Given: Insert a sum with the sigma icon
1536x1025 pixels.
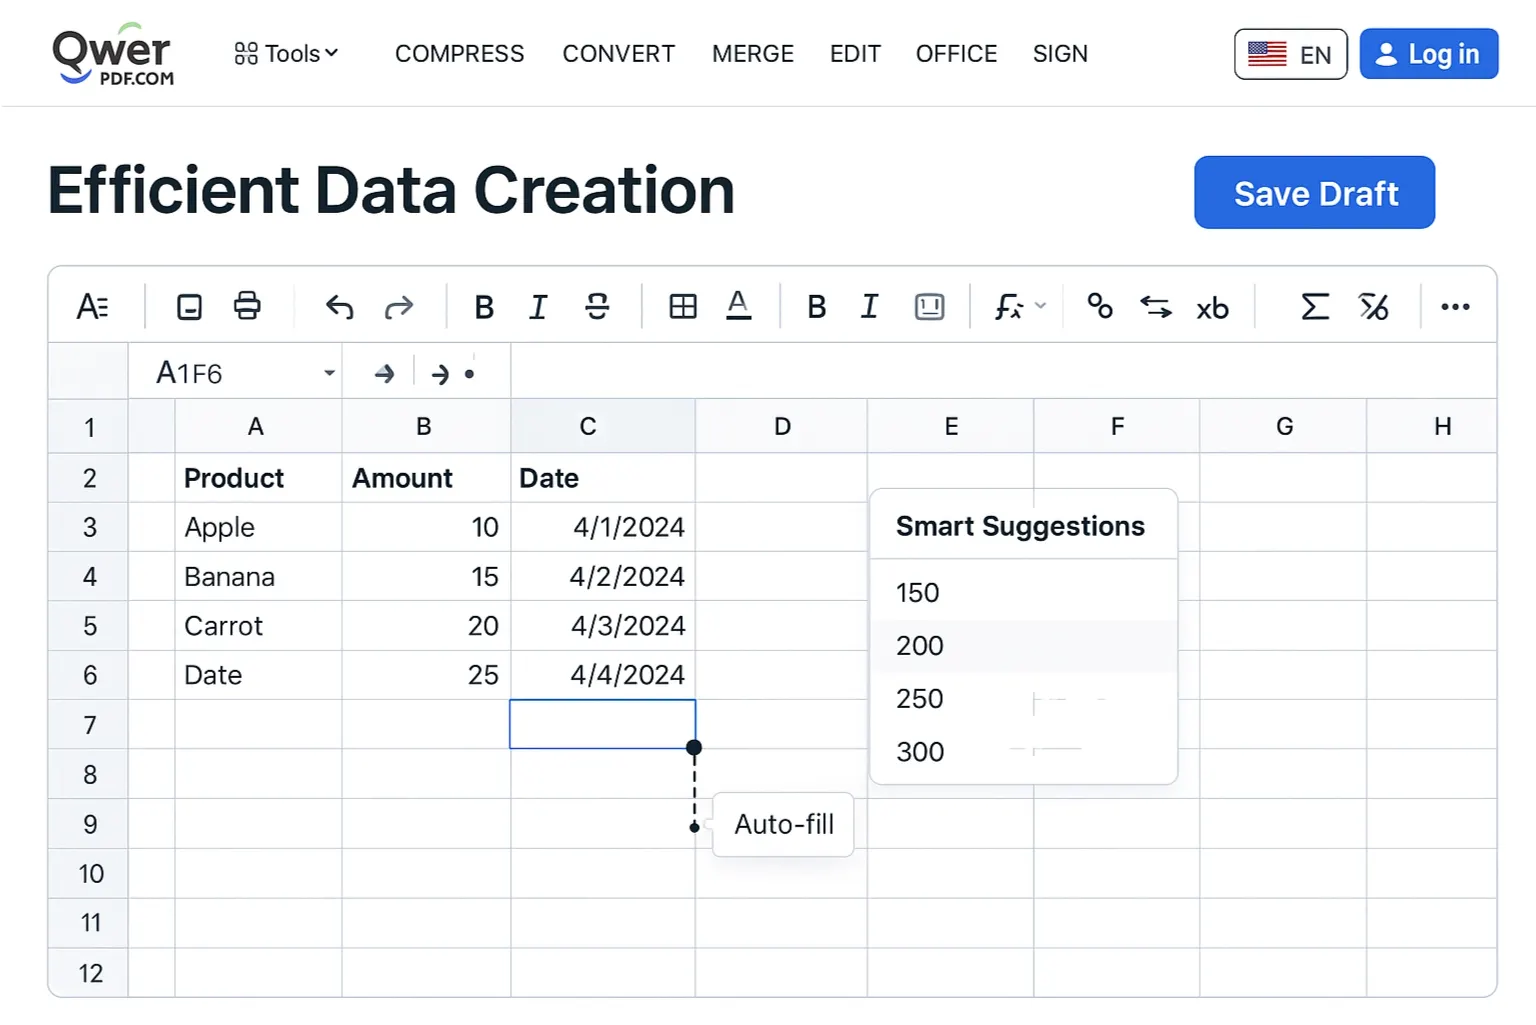Looking at the screenshot, I should point(1315,306).
